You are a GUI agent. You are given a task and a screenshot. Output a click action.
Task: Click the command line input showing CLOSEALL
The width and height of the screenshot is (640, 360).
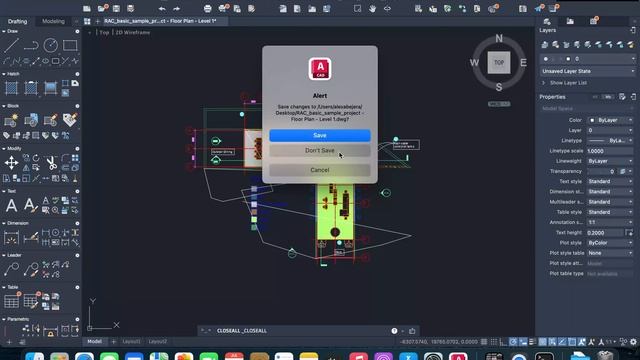pos(302,331)
